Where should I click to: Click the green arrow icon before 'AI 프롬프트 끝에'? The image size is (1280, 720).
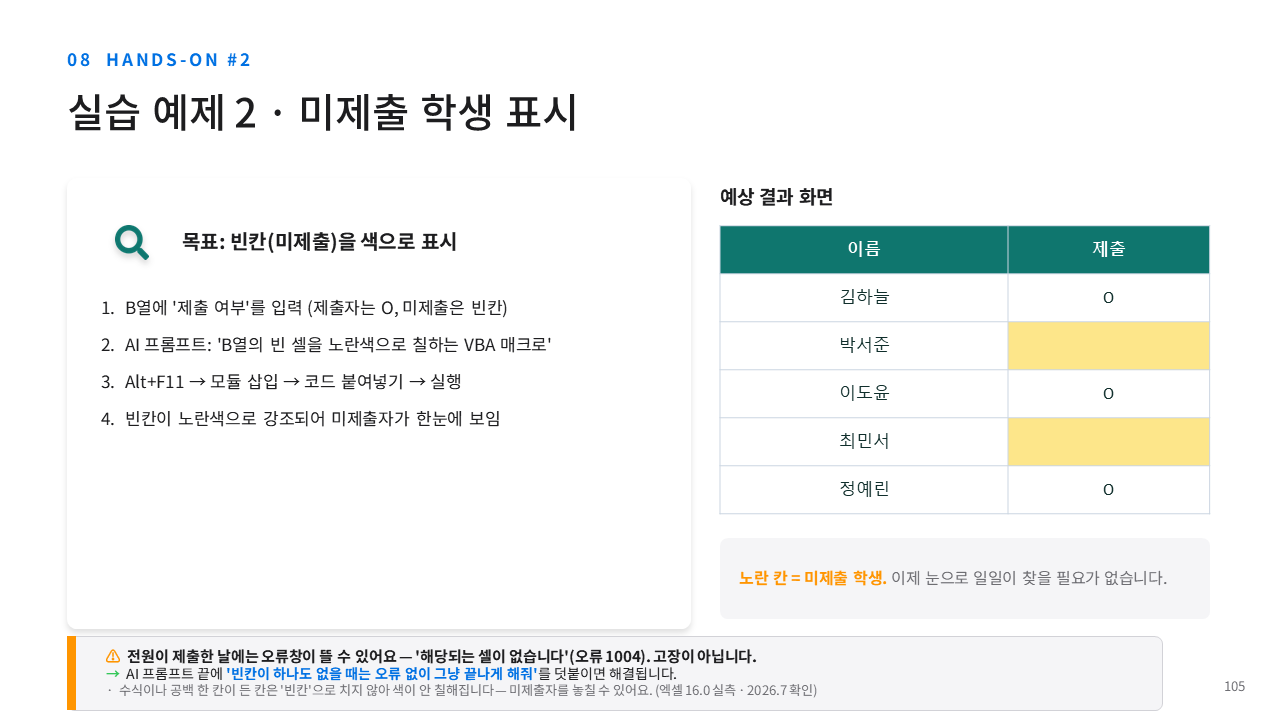click(112, 673)
